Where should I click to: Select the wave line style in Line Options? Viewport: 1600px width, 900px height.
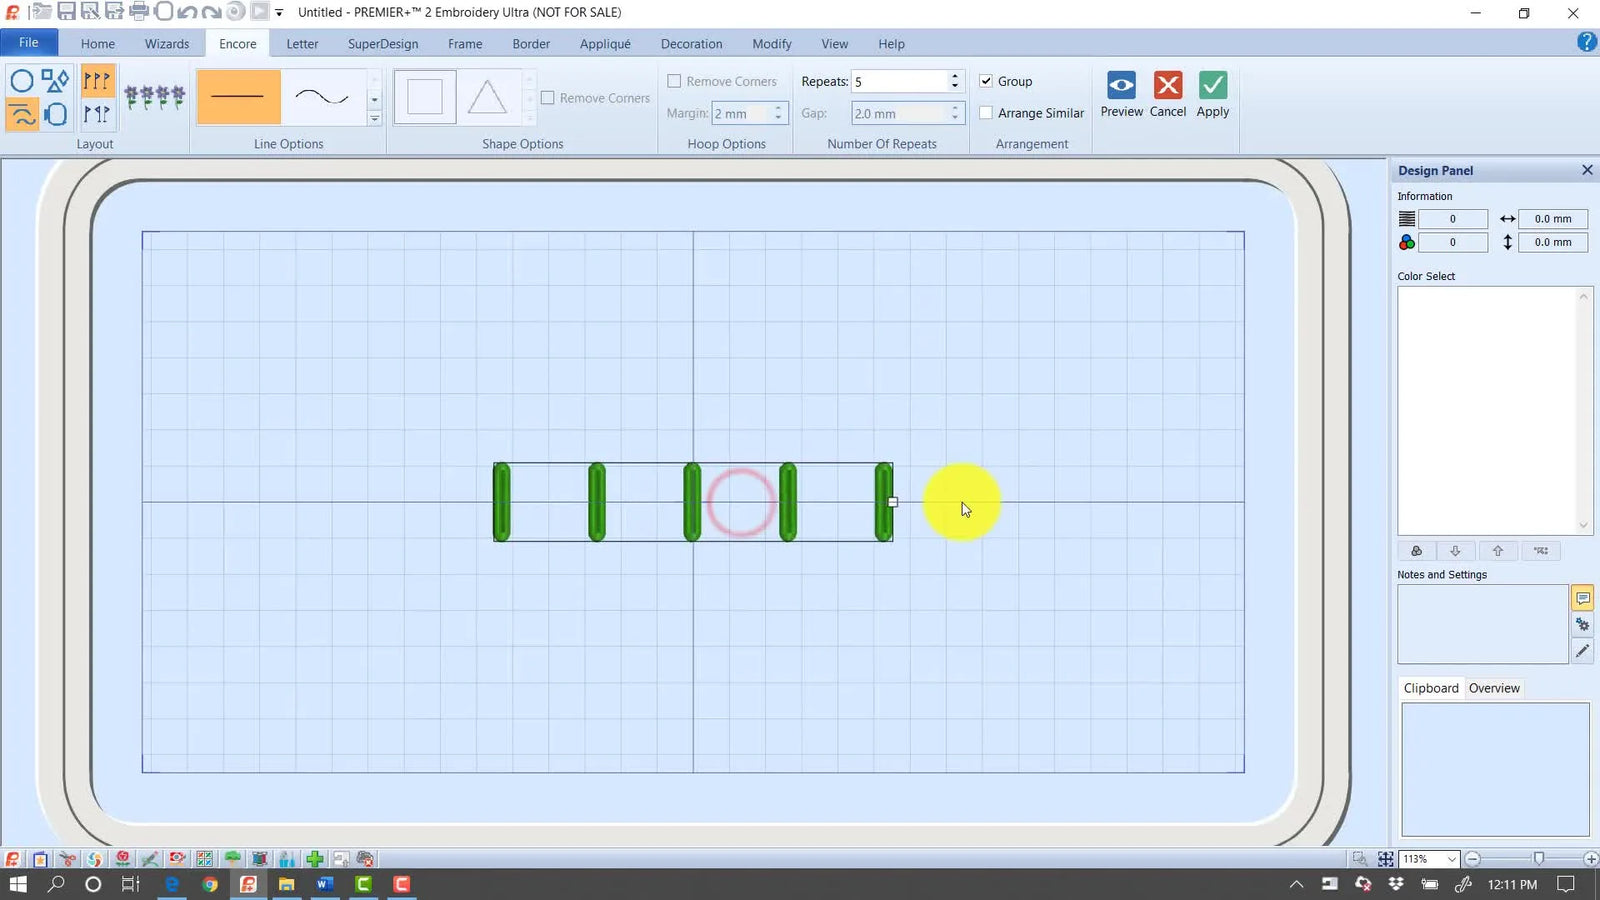click(x=322, y=96)
